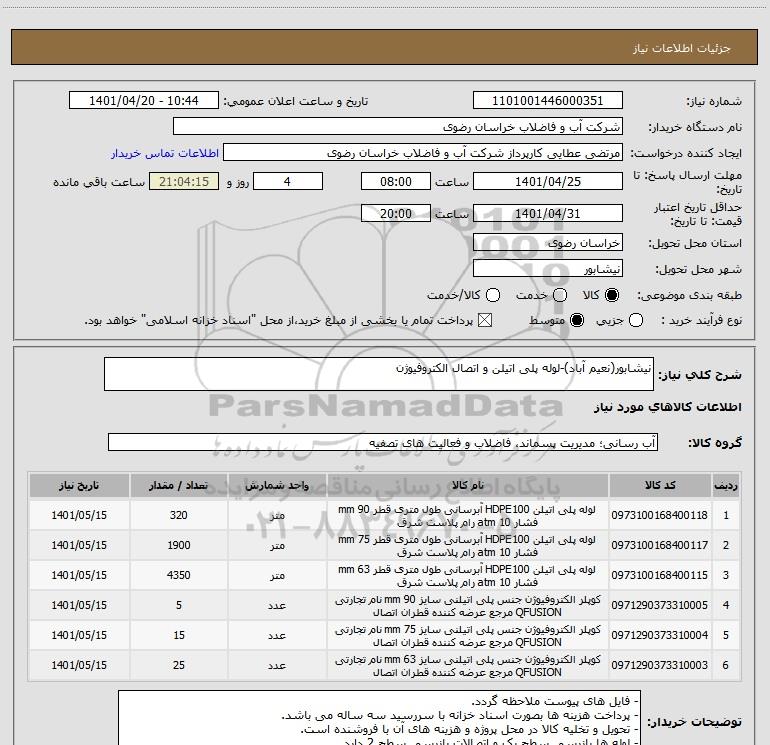
Task: Click the remaining days field showing 4
Action: point(288,181)
